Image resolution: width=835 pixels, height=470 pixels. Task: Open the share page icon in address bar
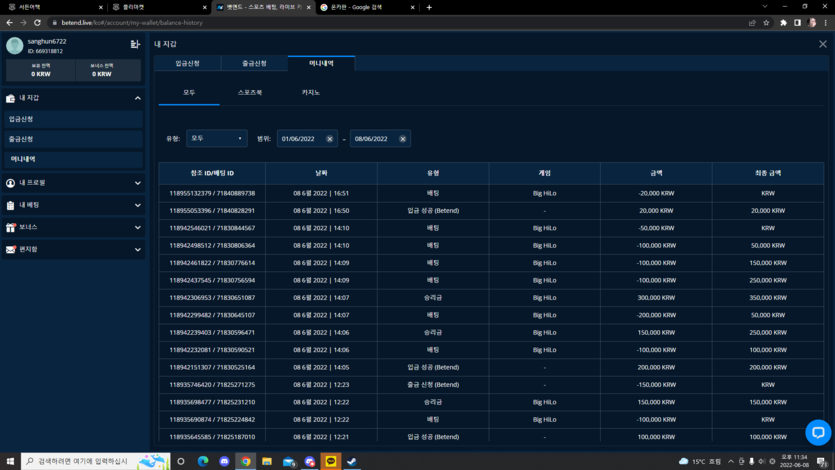[752, 23]
